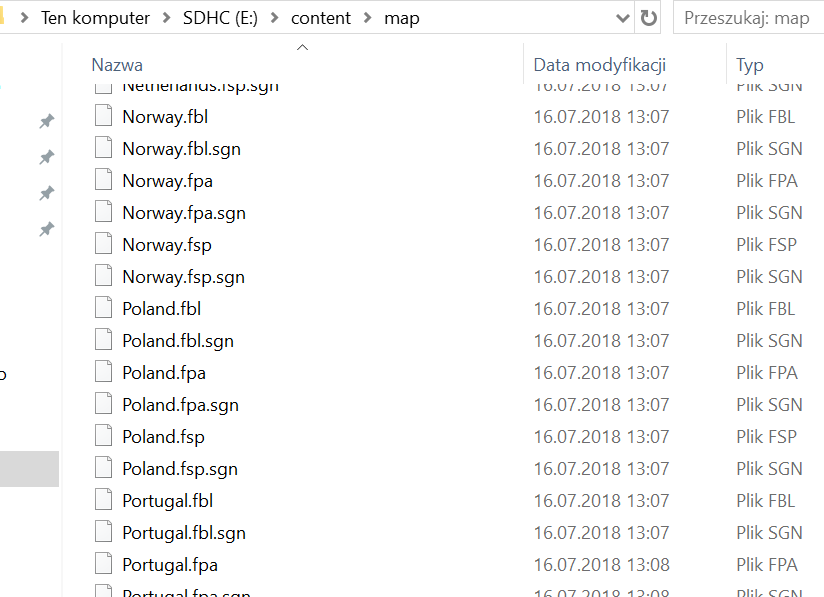Click the Poland.fsp file icon
The height and width of the screenshot is (597, 824).
pos(103,437)
